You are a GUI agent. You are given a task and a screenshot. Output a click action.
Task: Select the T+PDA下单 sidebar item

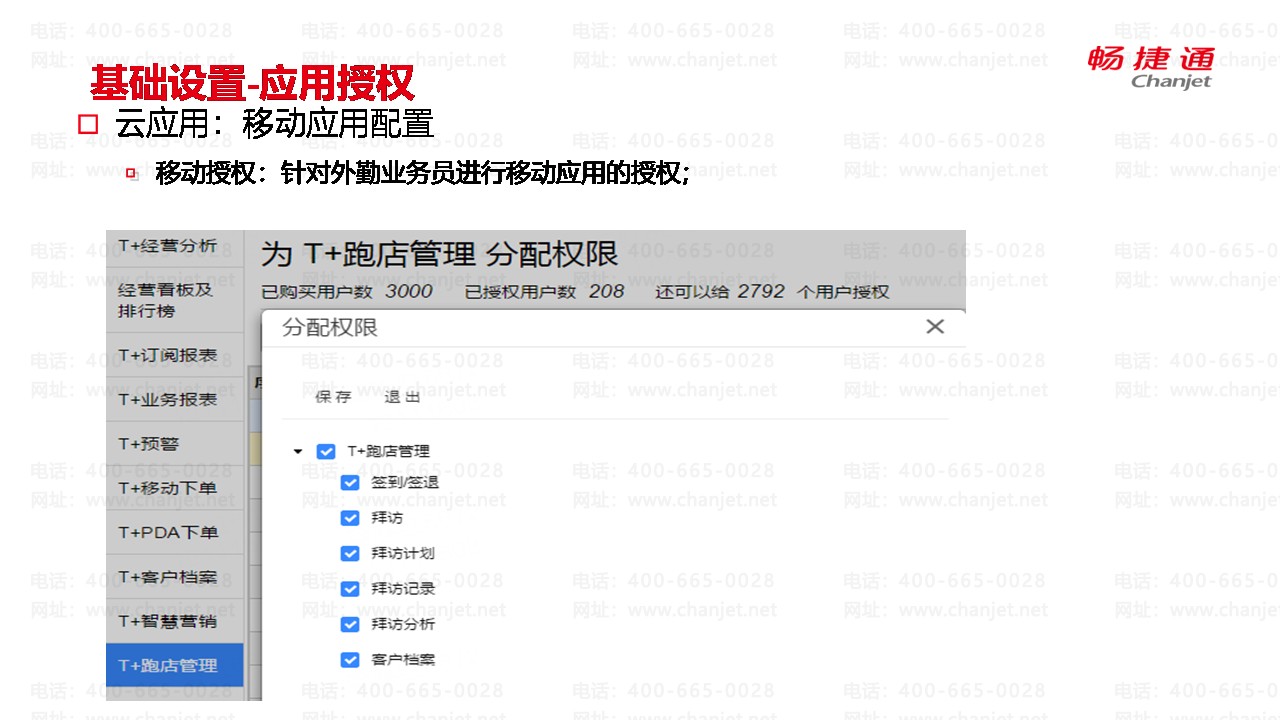click(x=175, y=532)
